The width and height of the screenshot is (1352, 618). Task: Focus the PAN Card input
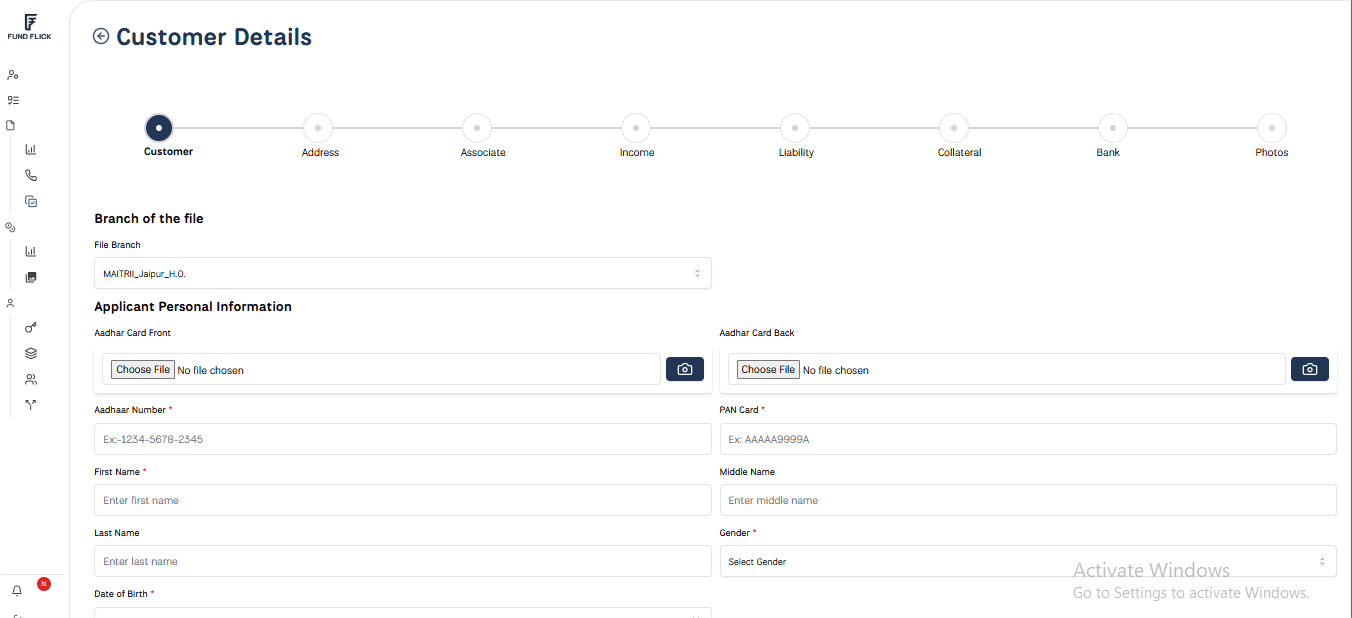[1028, 439]
